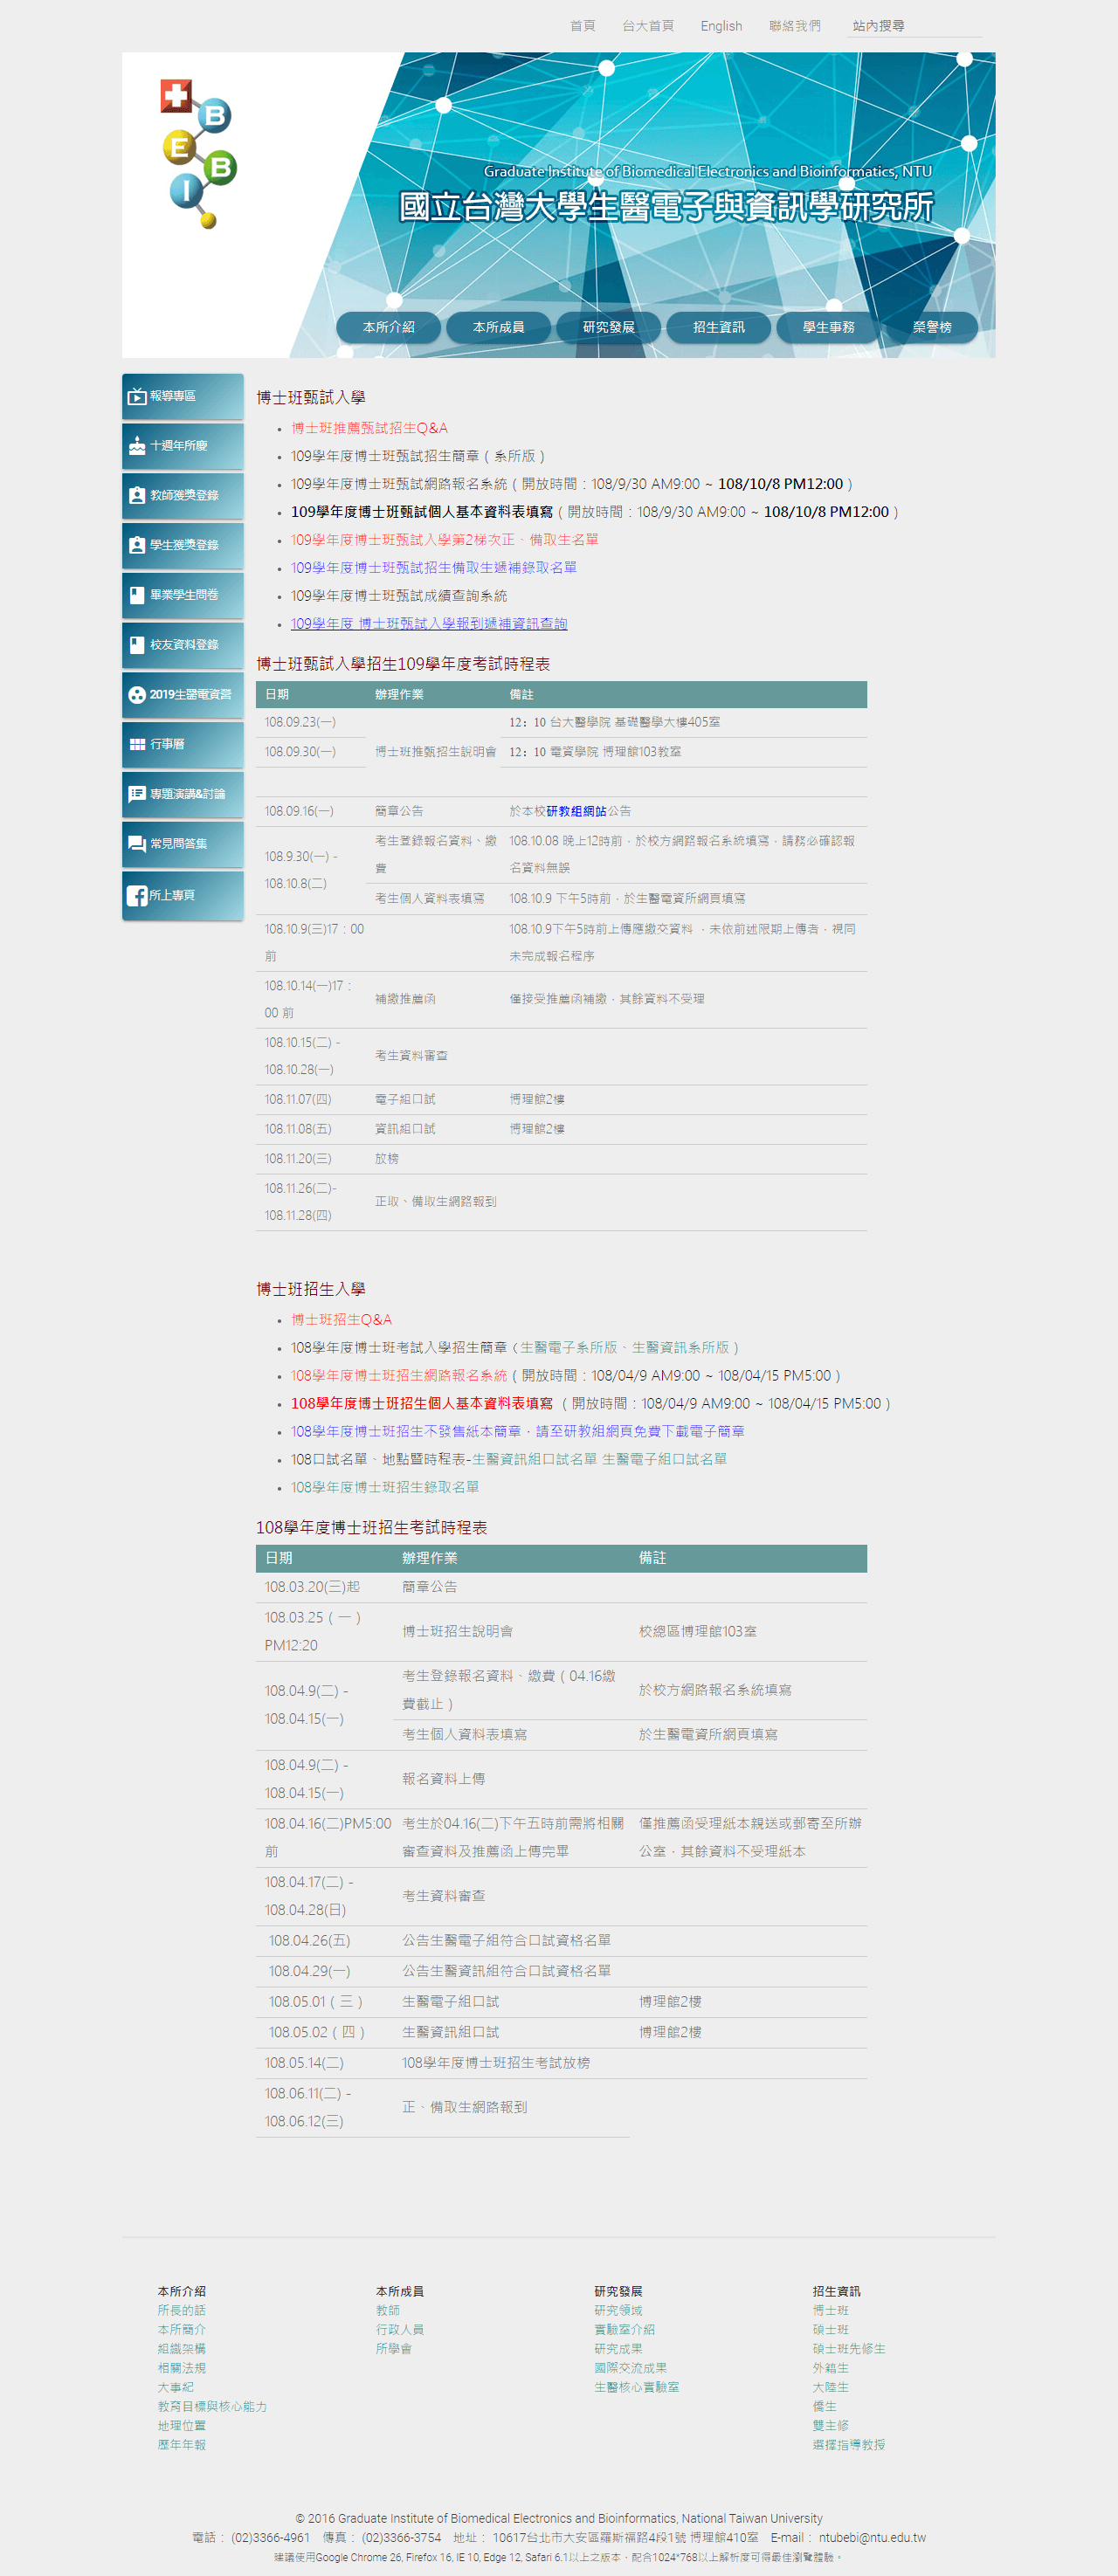Click footer 實驗室介紹 link
1118x2576 pixels.
click(x=624, y=2330)
